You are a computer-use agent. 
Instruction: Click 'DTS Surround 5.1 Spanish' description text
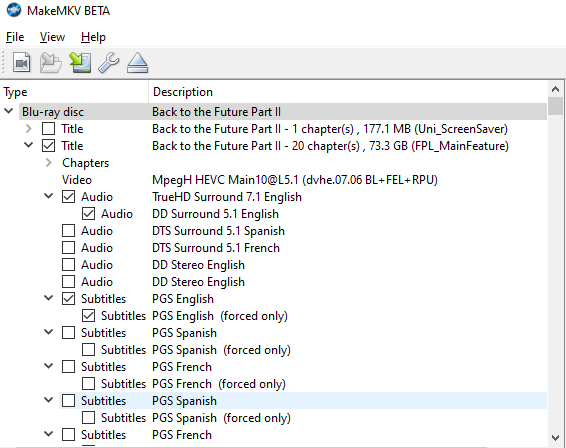tap(218, 231)
